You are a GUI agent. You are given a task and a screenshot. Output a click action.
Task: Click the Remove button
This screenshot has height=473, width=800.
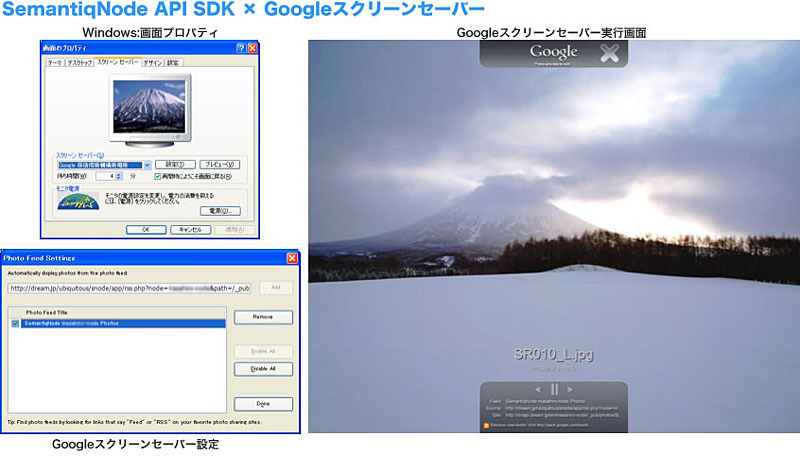pyautogui.click(x=263, y=317)
